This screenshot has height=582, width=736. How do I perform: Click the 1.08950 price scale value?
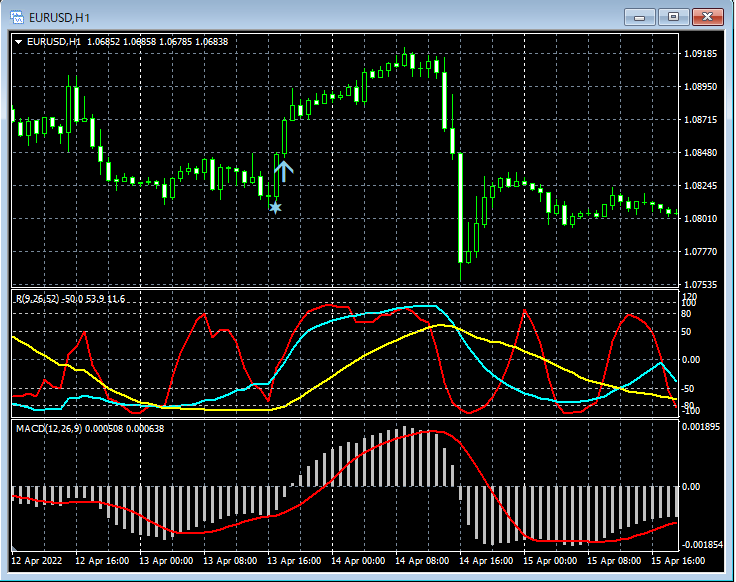[700, 86]
